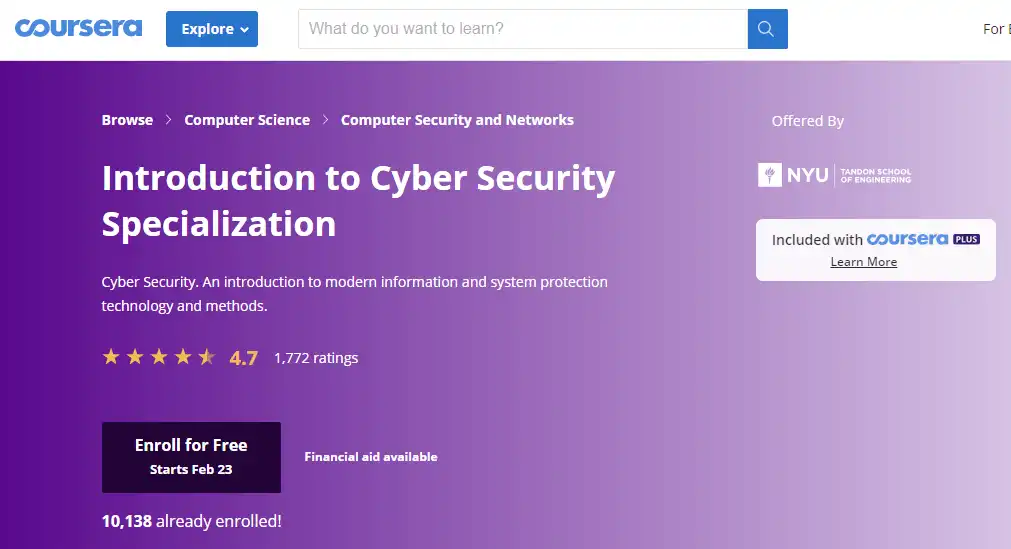Viewport: 1011px width, 549px height.
Task: Open Computer Science breadcrumb link
Action: point(247,120)
